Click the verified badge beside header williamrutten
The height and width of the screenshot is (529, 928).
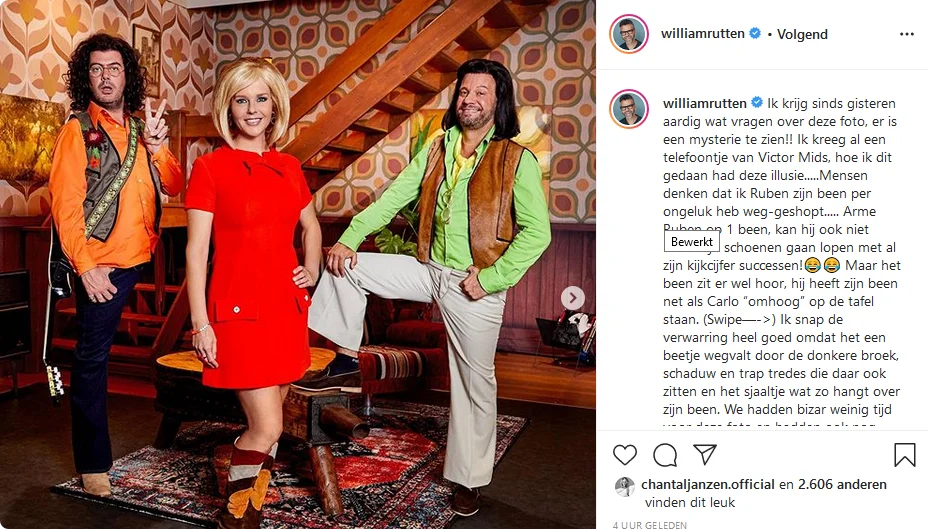point(755,34)
